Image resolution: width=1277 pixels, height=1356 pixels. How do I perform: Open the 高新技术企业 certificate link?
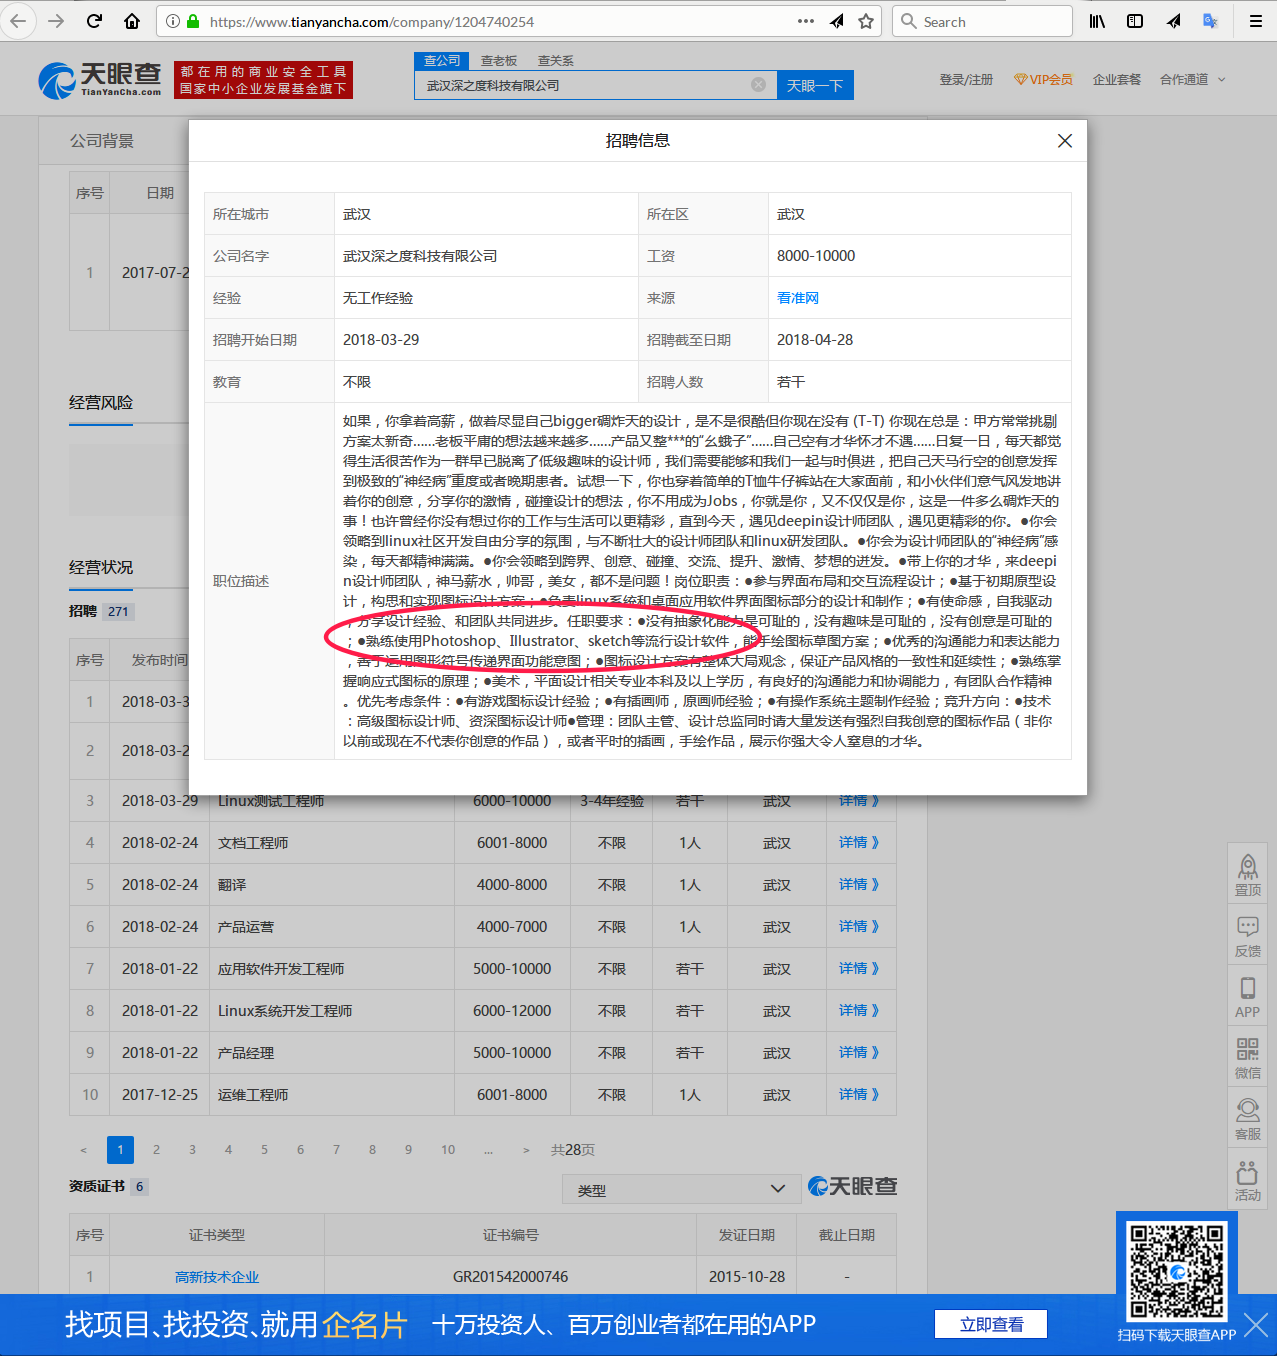click(217, 1277)
